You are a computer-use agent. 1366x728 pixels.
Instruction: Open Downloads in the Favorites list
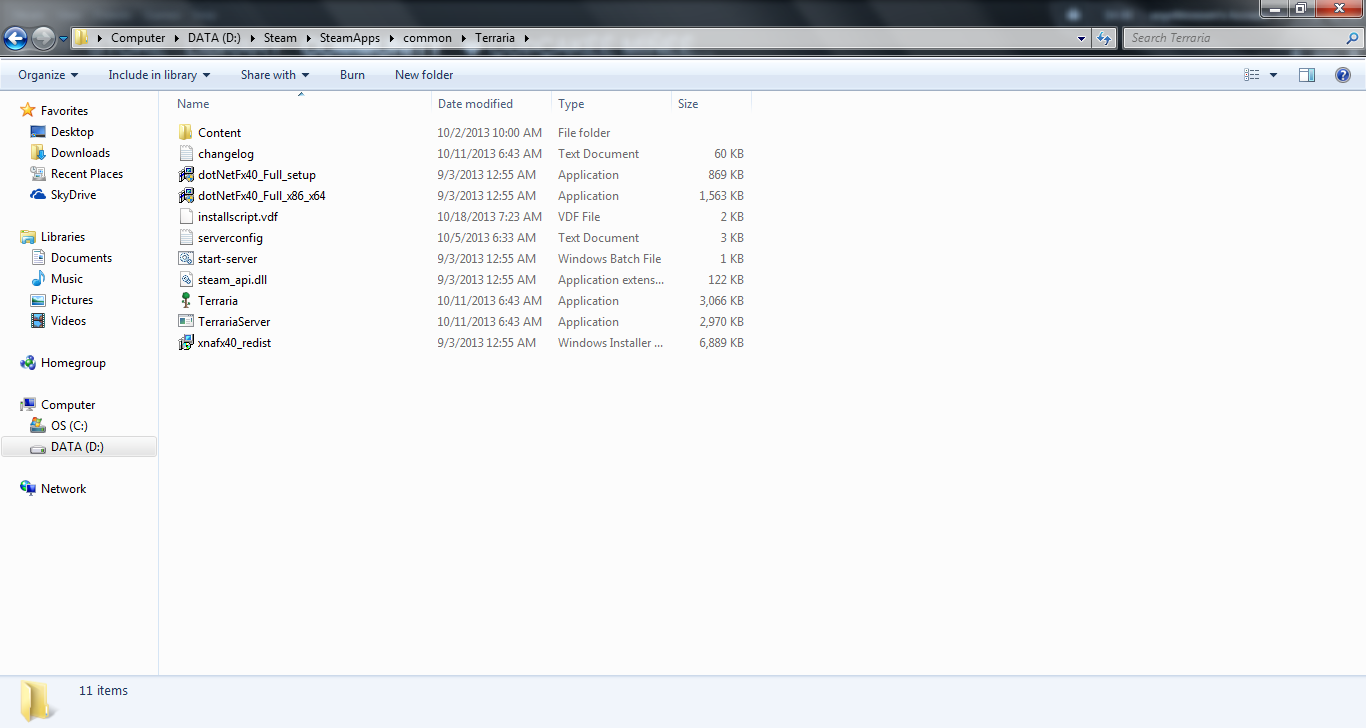[x=80, y=153]
